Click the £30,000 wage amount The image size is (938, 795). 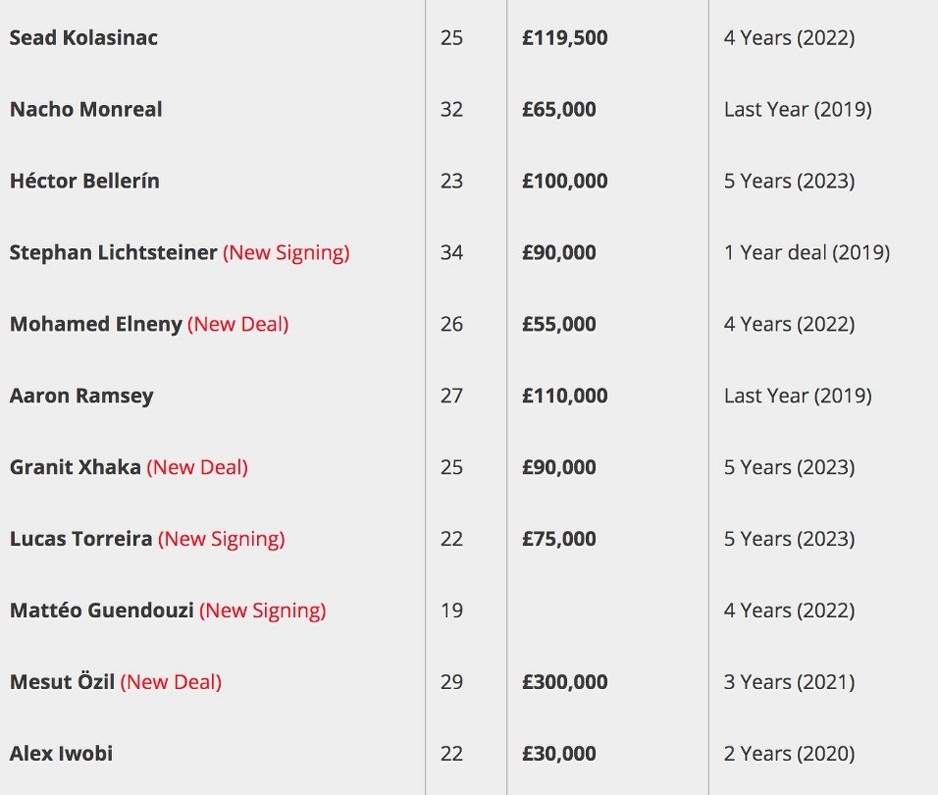[559, 753]
